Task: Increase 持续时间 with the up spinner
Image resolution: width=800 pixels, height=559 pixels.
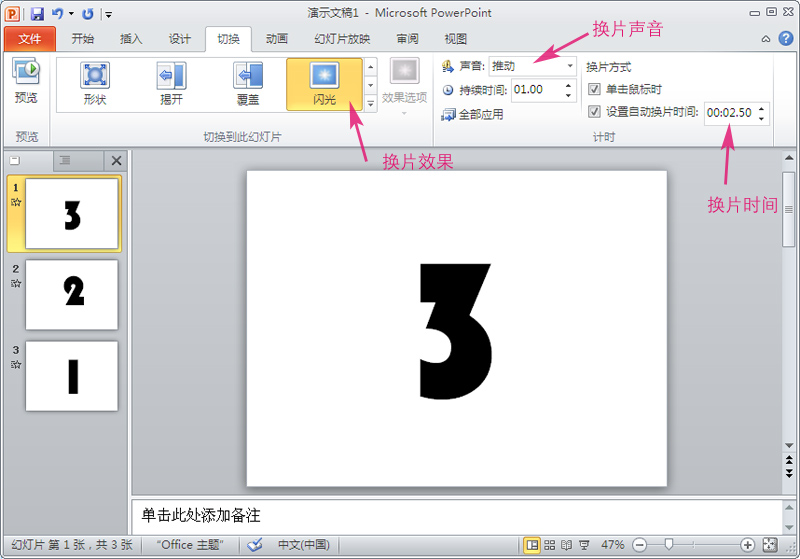Action: [x=569, y=85]
